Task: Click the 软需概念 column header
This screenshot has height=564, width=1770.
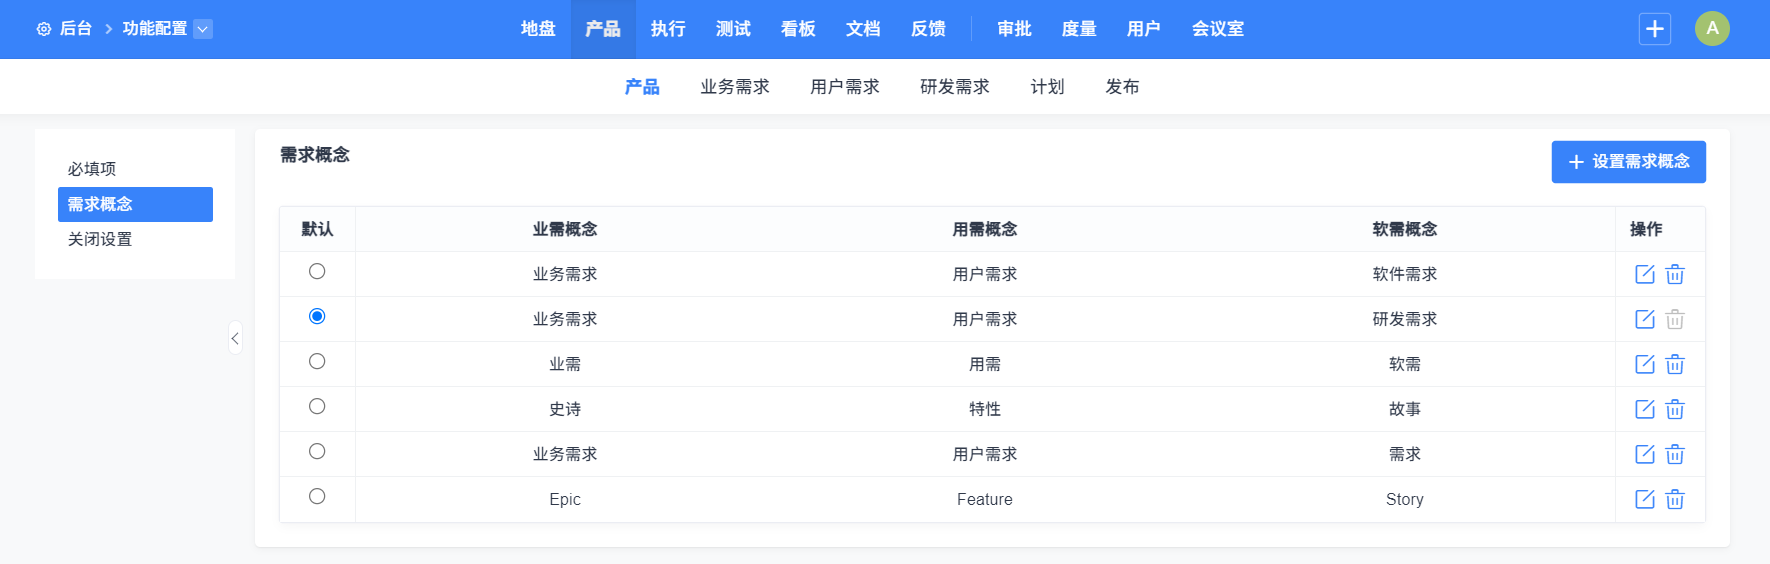Action: click(x=1404, y=229)
